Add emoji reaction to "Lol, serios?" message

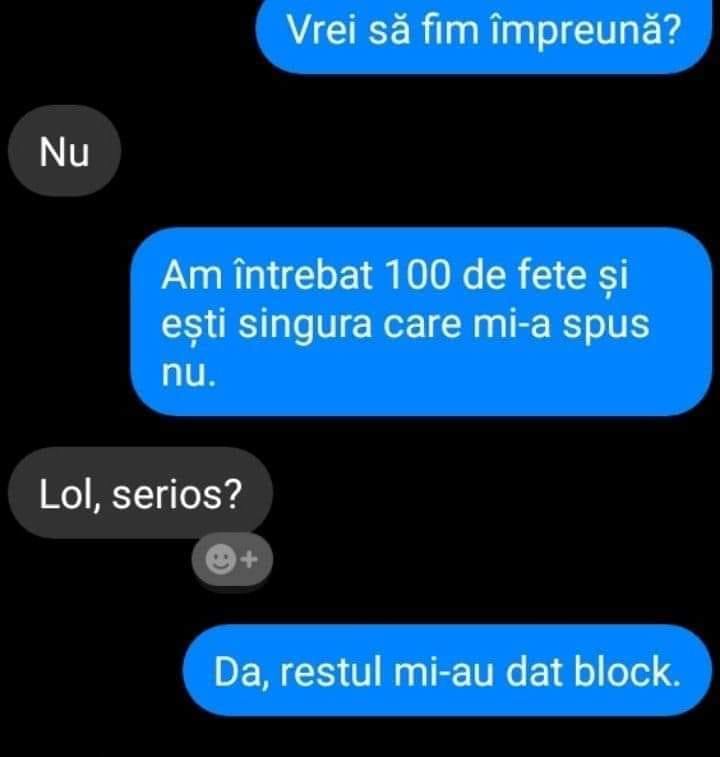point(232,560)
